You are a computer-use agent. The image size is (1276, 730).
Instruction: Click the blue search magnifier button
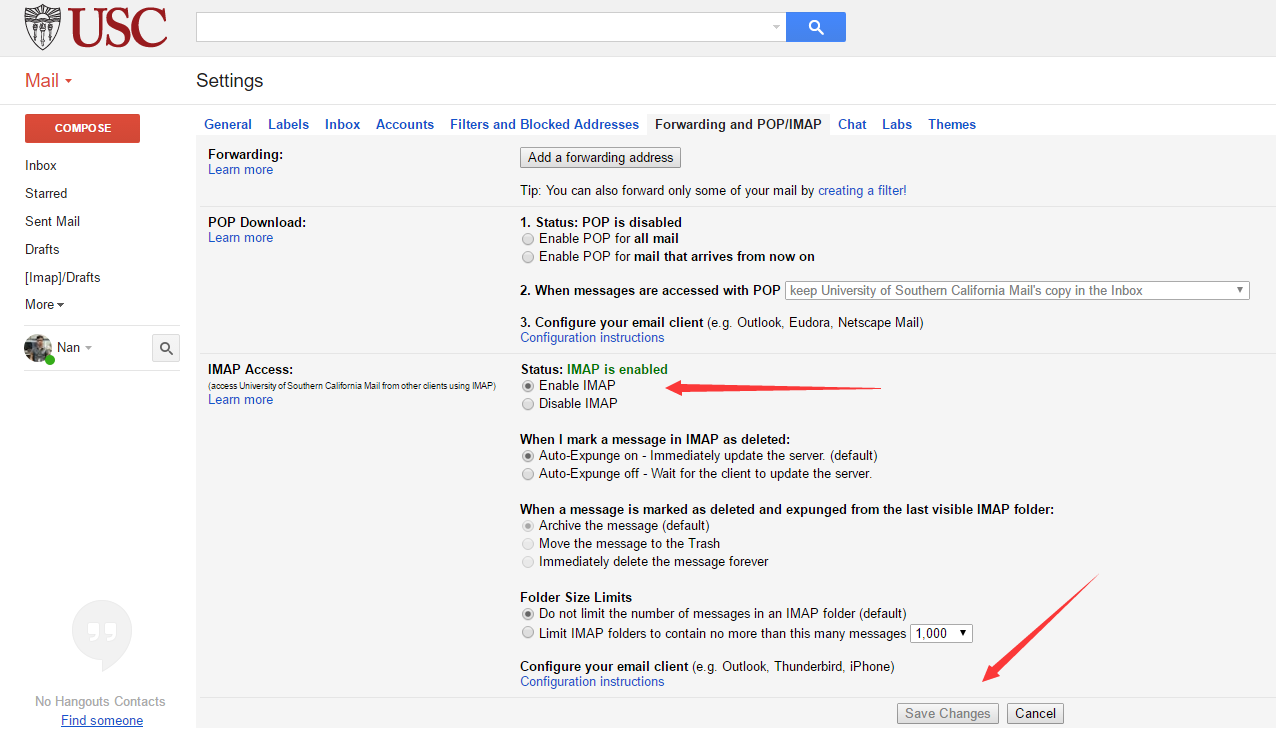point(816,27)
